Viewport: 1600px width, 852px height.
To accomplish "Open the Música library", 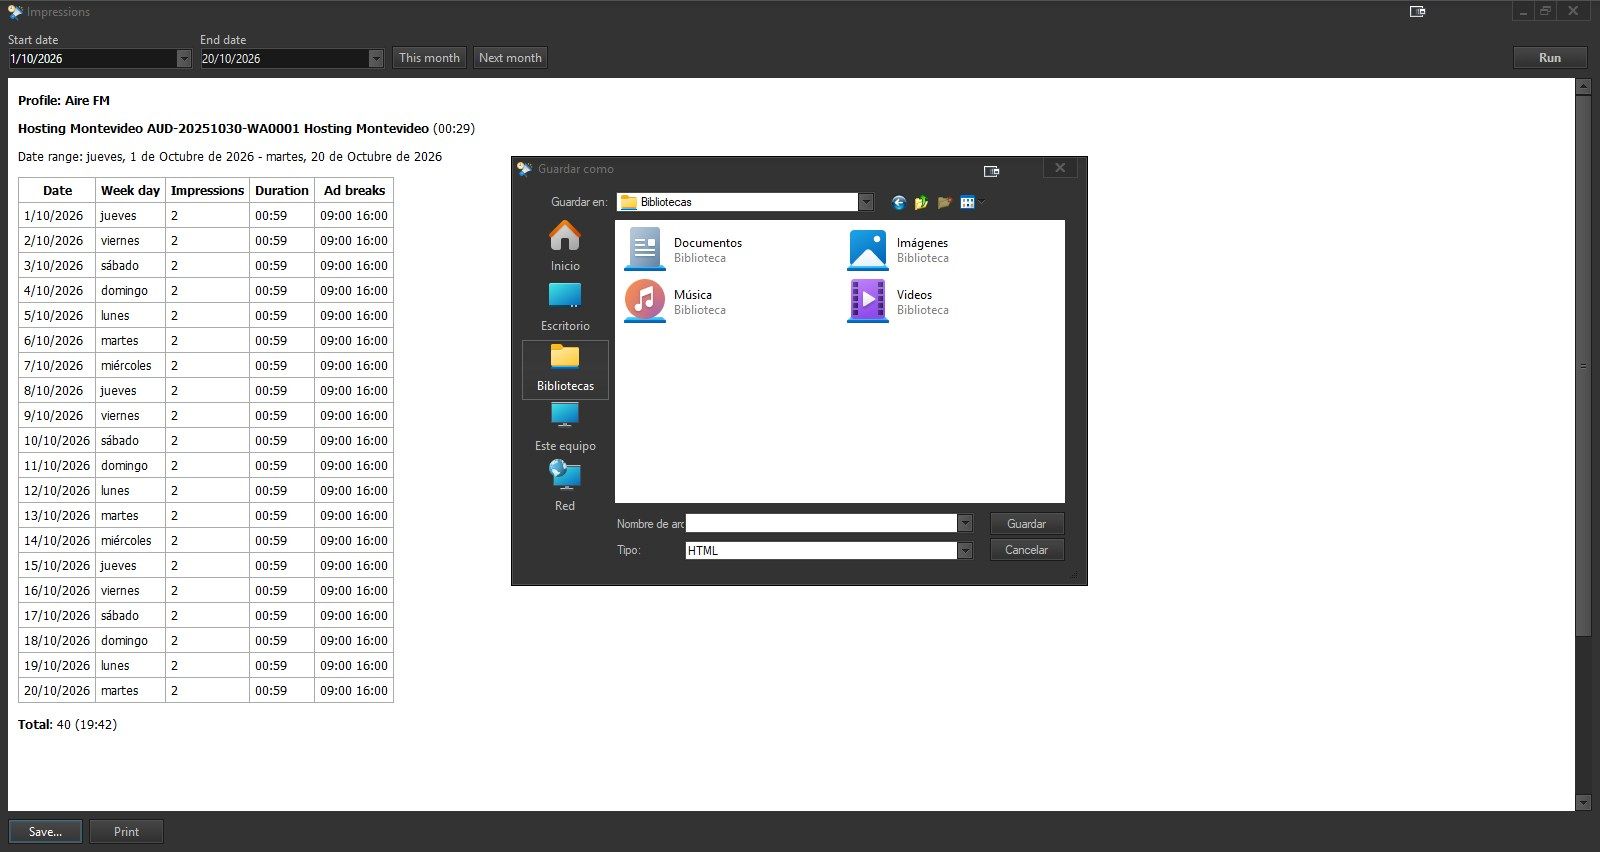I will [676, 302].
